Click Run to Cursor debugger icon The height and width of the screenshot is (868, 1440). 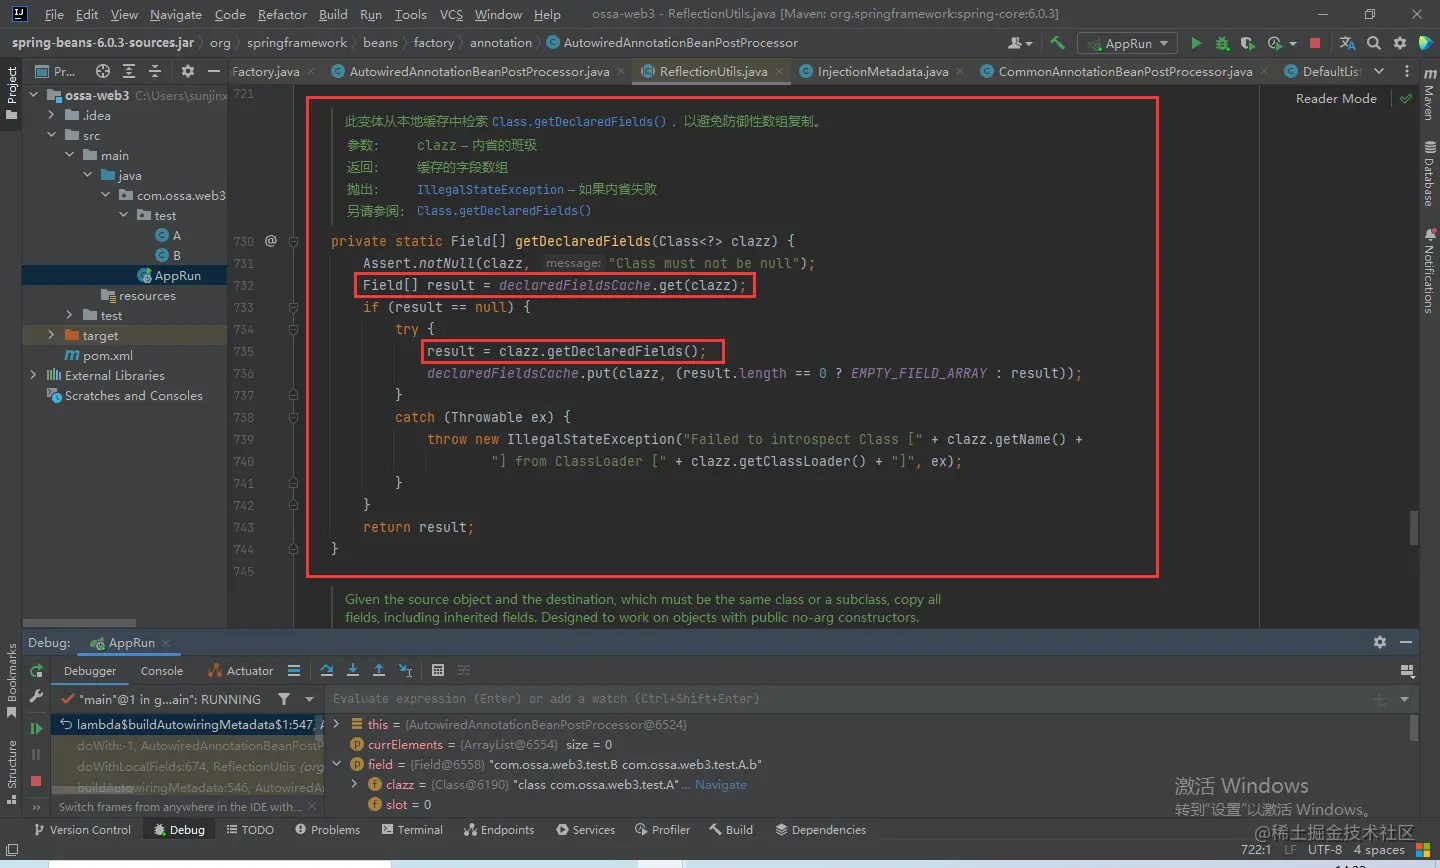pyautogui.click(x=406, y=670)
